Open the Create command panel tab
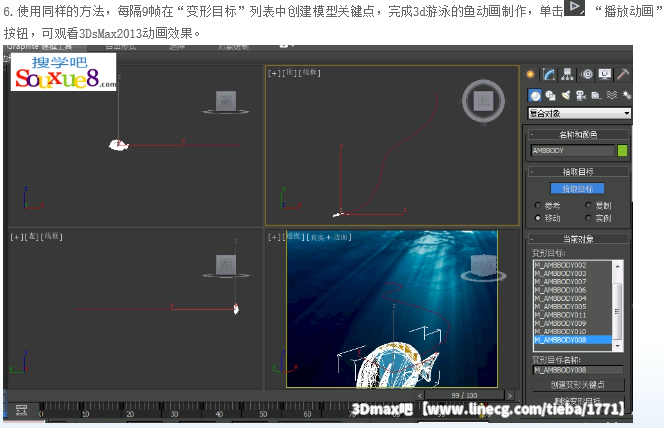Viewport: 664px width, 428px height. [531, 75]
